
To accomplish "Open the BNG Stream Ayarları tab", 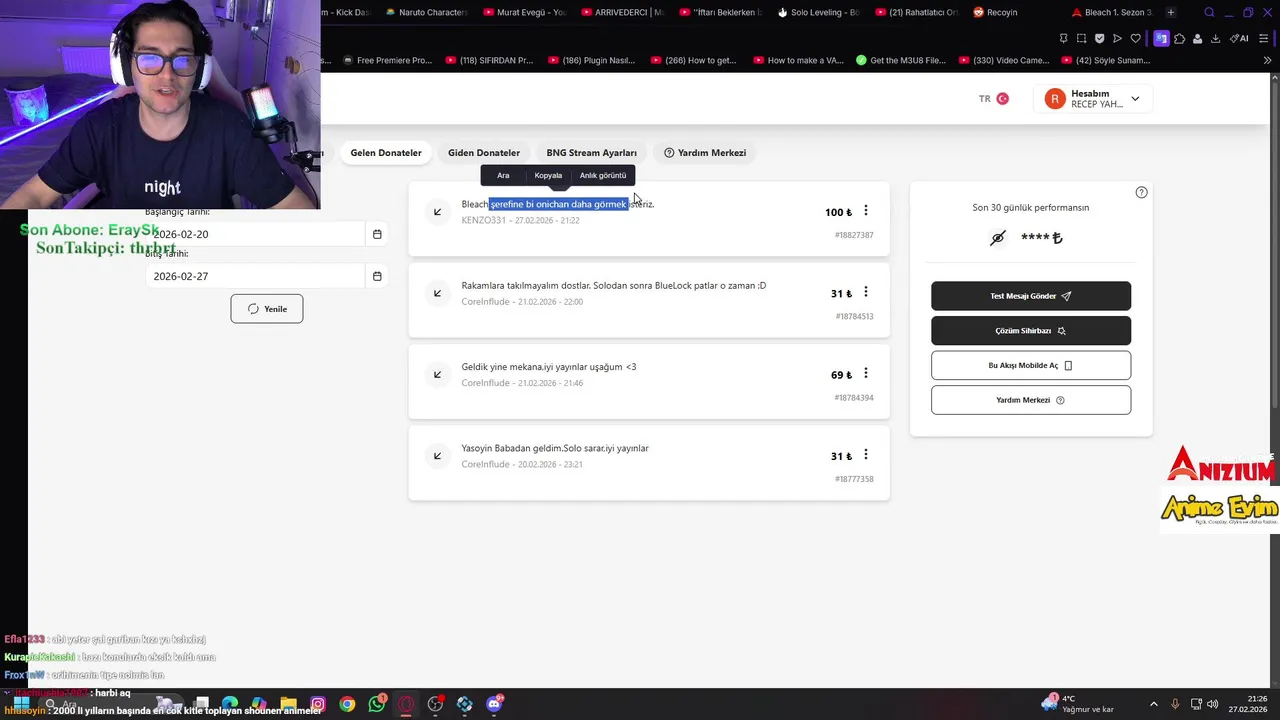I will click(x=591, y=153).
